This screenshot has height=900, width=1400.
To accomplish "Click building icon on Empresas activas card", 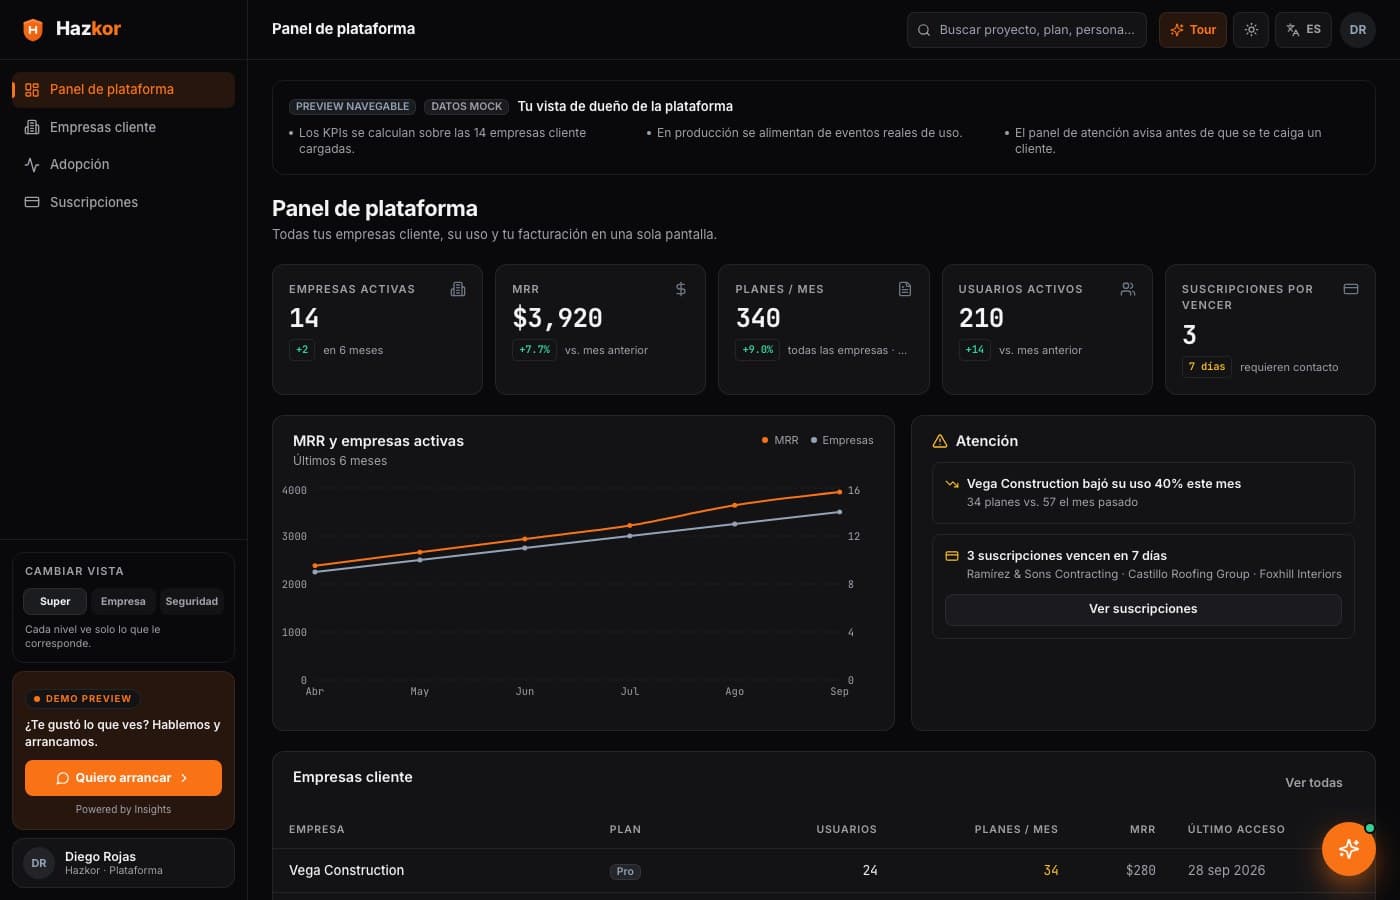I will coord(458,289).
